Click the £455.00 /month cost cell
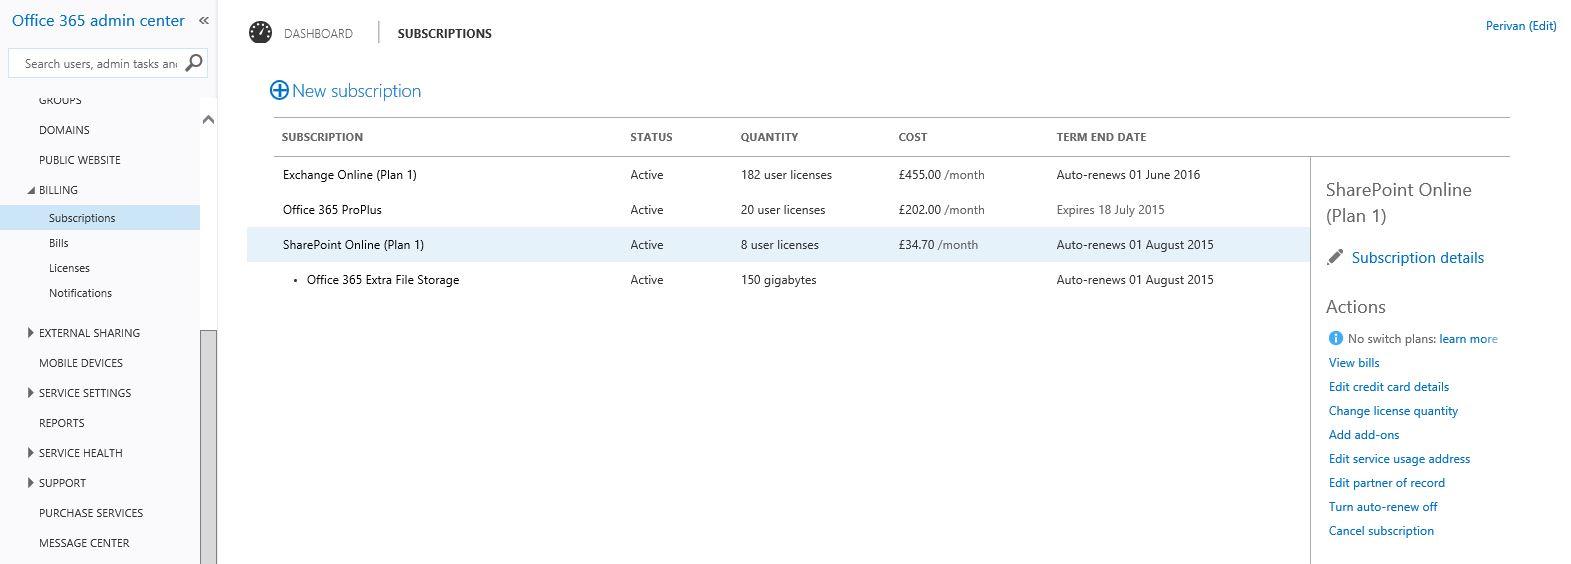Image resolution: width=1571 pixels, height=564 pixels. (x=941, y=175)
